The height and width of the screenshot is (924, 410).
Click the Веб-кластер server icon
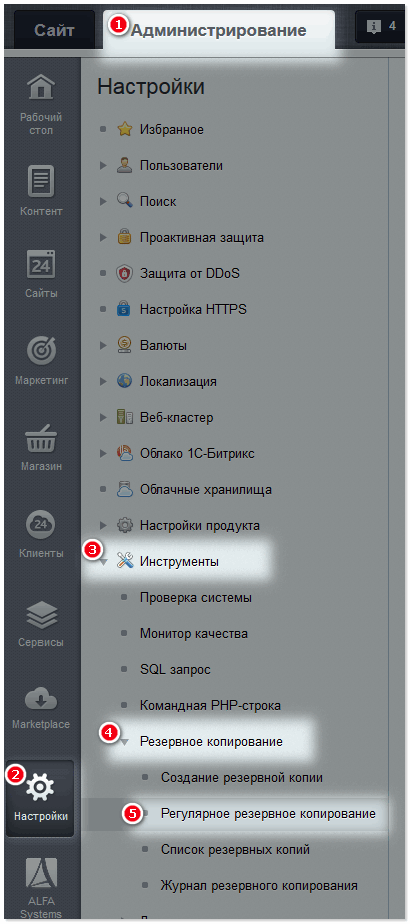tap(124, 418)
